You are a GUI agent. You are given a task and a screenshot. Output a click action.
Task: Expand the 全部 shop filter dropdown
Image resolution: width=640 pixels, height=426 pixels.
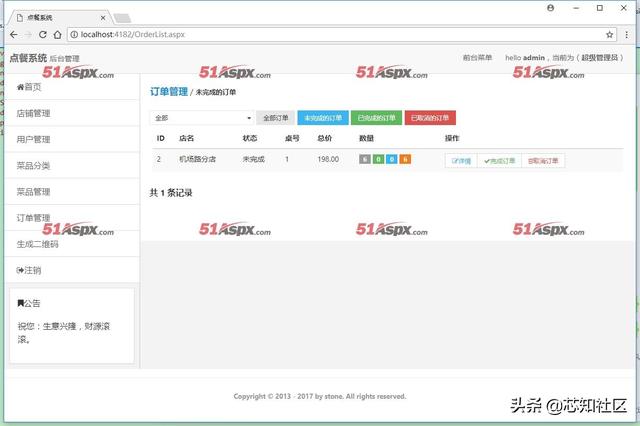(202, 118)
